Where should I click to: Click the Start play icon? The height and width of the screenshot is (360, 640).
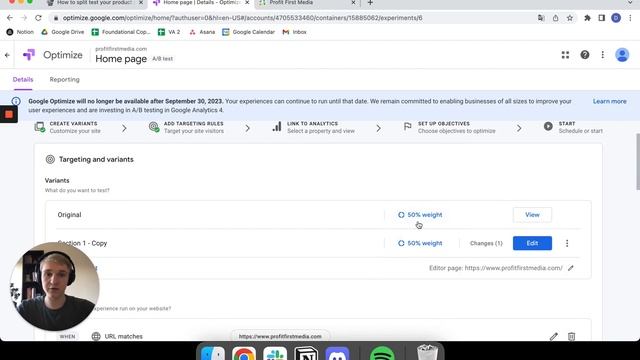pyautogui.click(x=548, y=127)
